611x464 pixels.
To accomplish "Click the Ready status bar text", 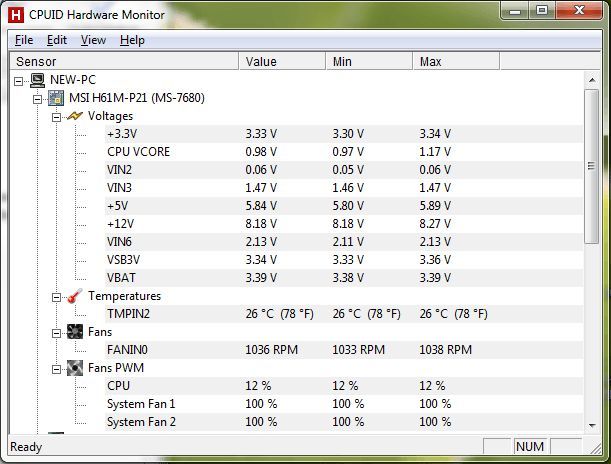I will pyautogui.click(x=26, y=447).
